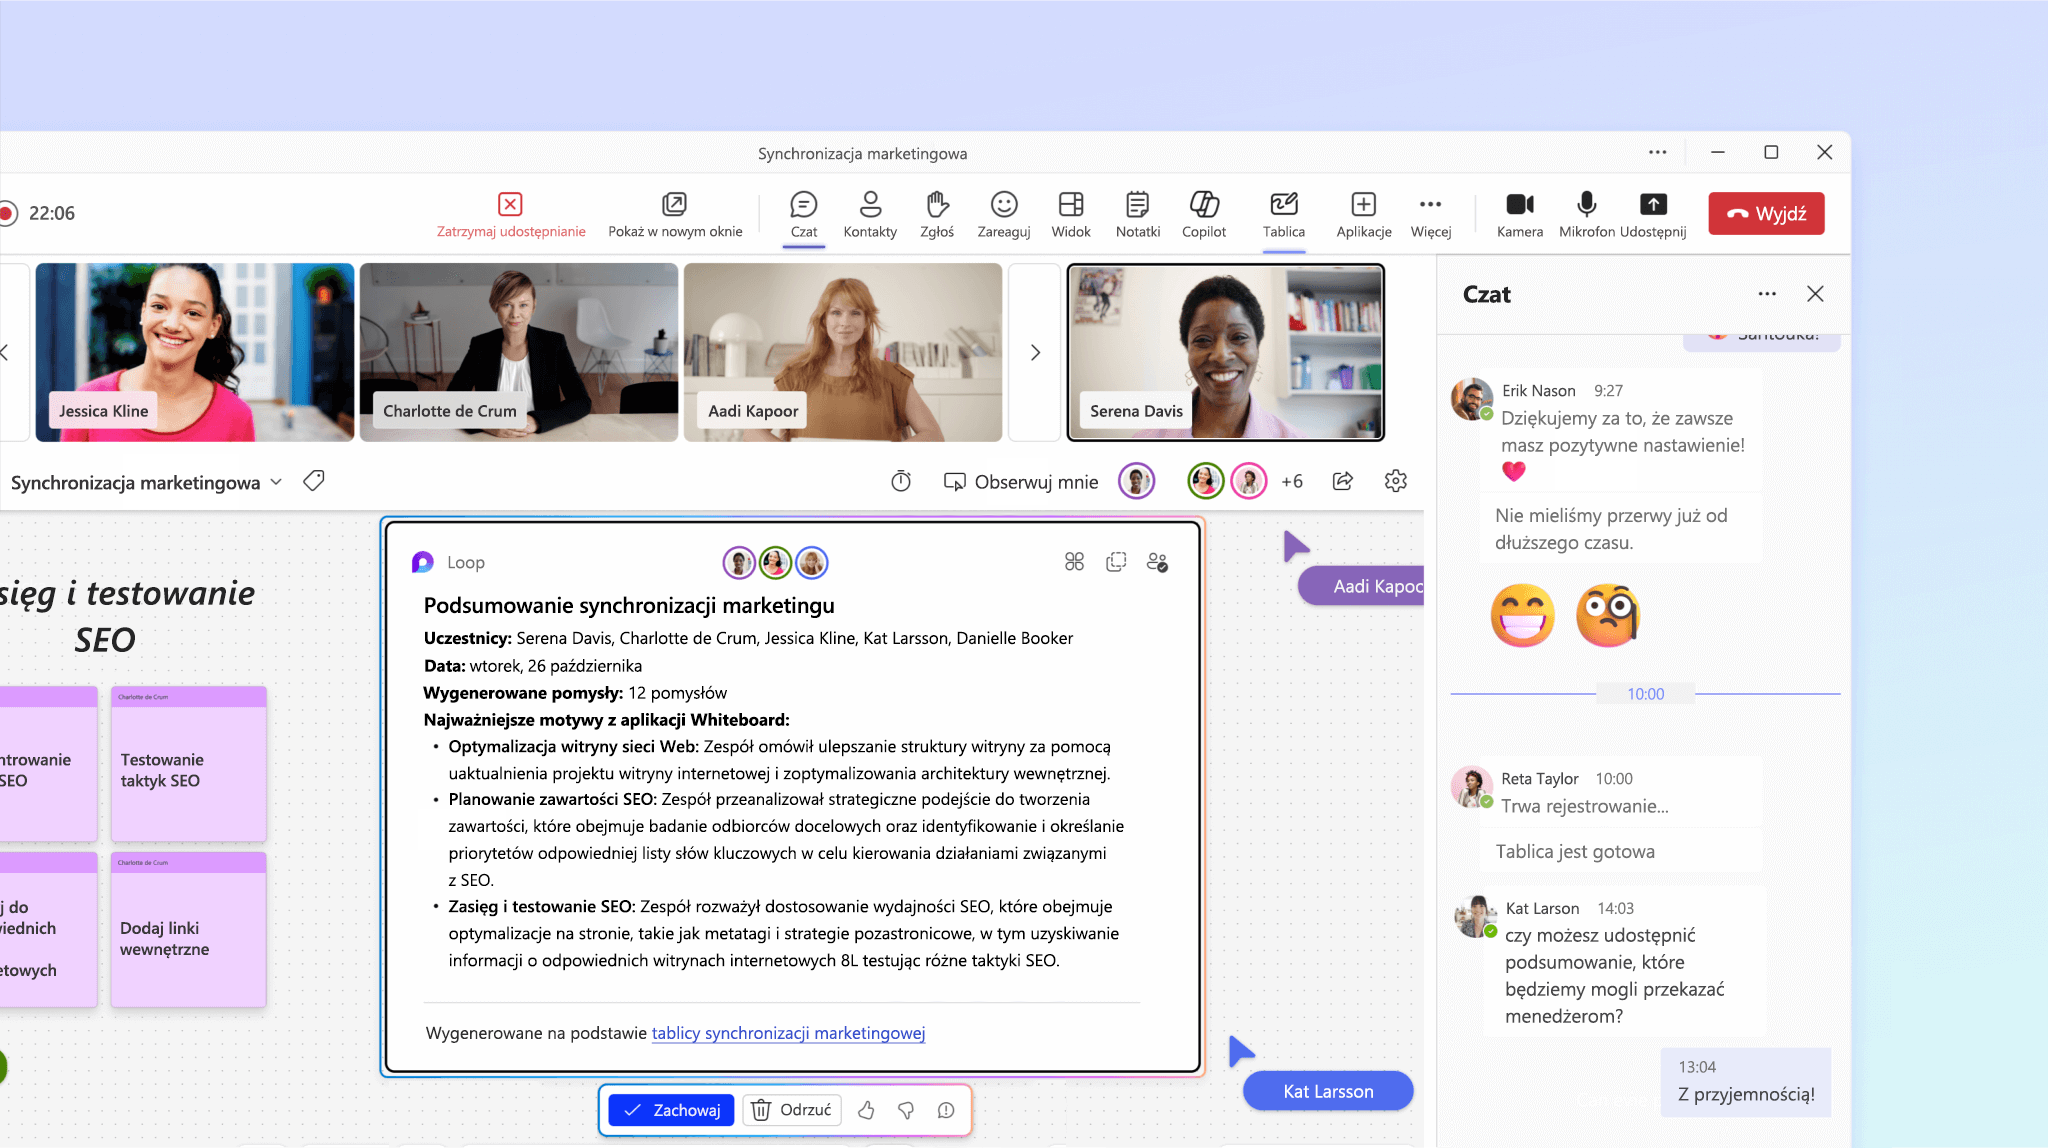
Task: Click the tag icon beside the whiteboard name
Action: pyautogui.click(x=314, y=481)
